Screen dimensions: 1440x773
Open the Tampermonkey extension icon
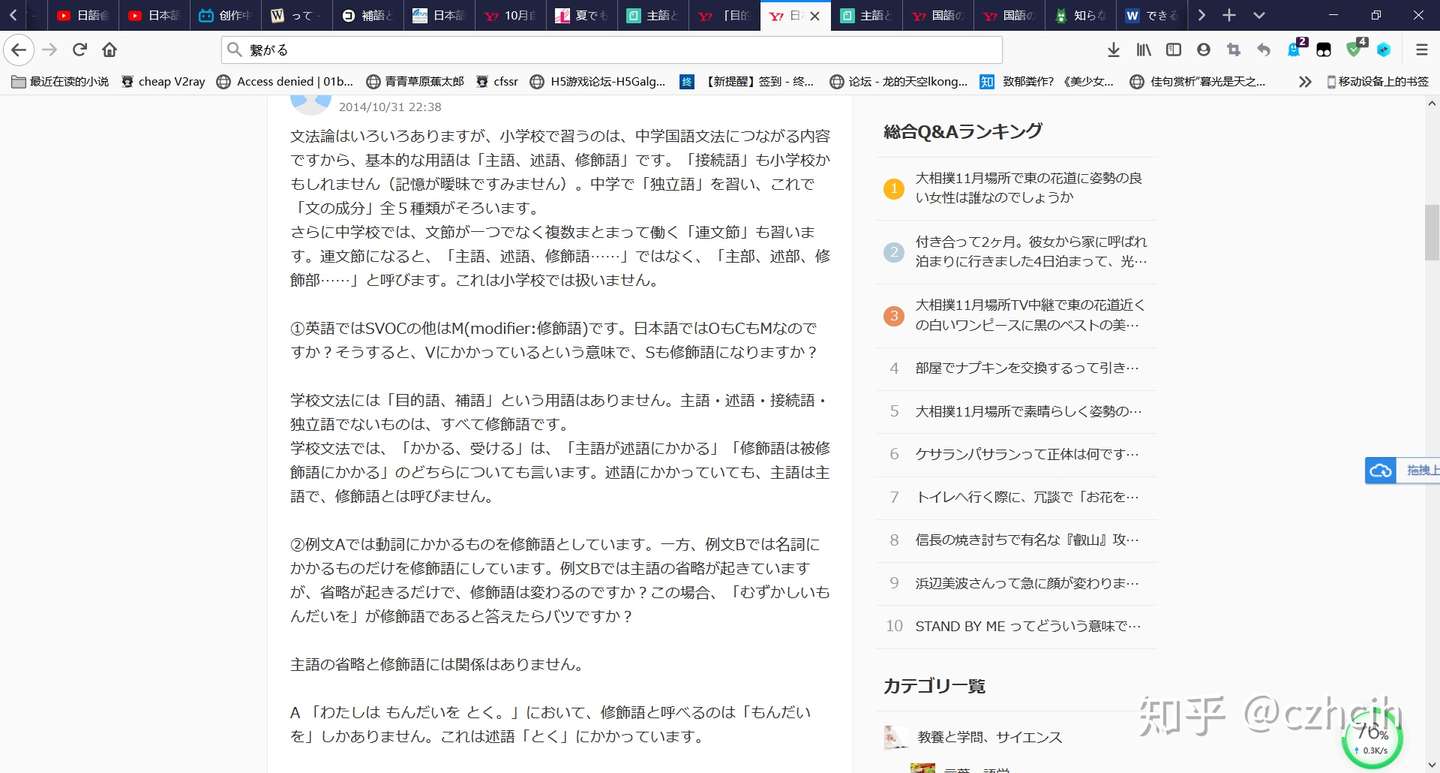(1324, 50)
